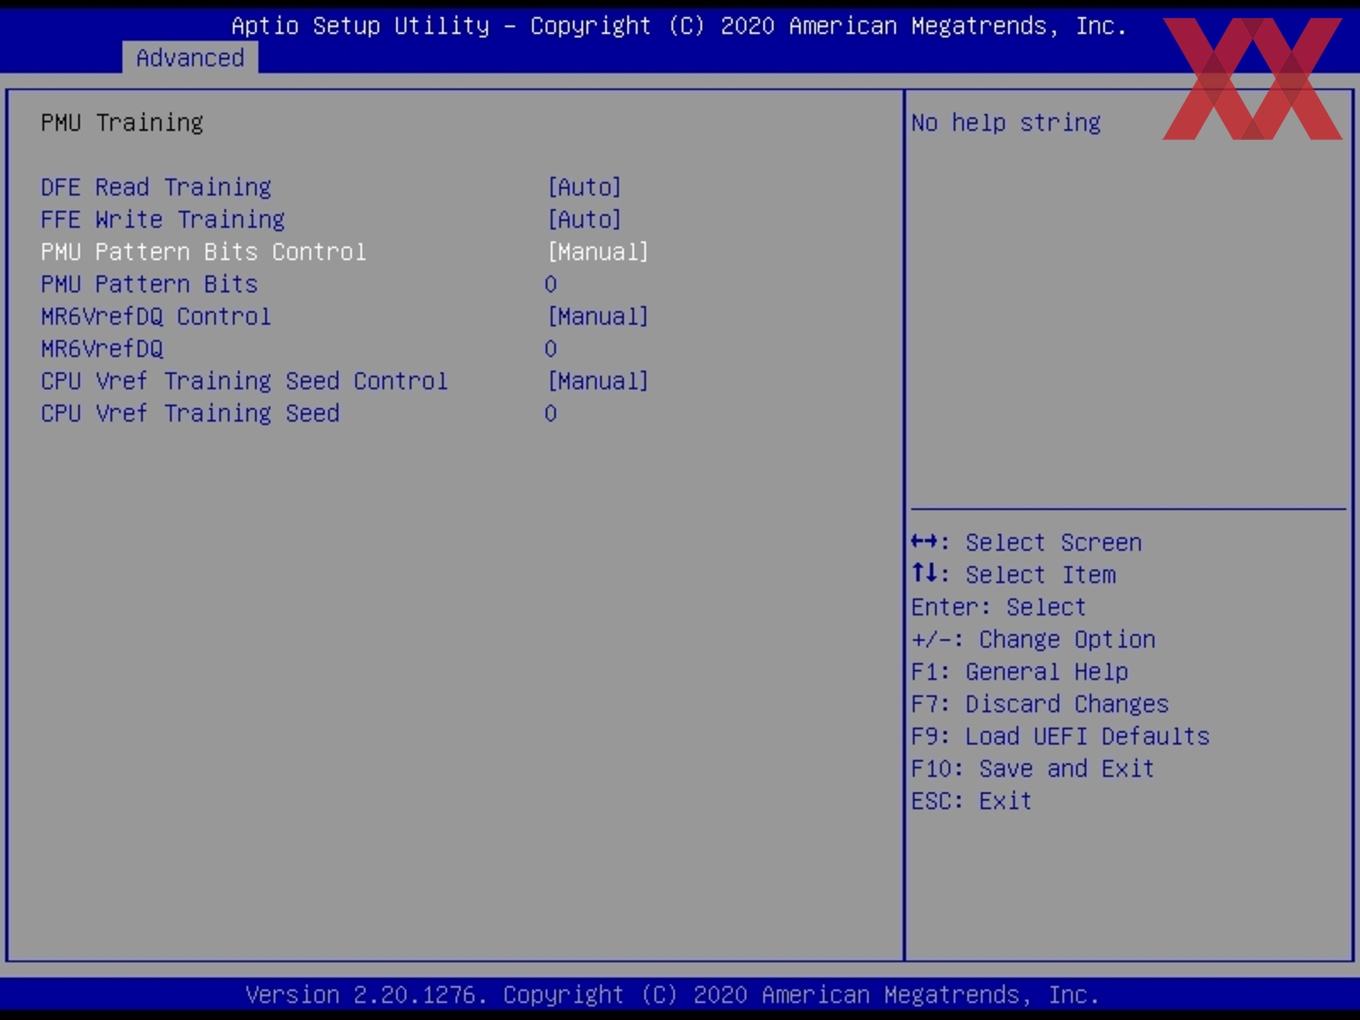Select the PMU Pattern Bits label
This screenshot has height=1020, width=1360.
[x=149, y=284]
